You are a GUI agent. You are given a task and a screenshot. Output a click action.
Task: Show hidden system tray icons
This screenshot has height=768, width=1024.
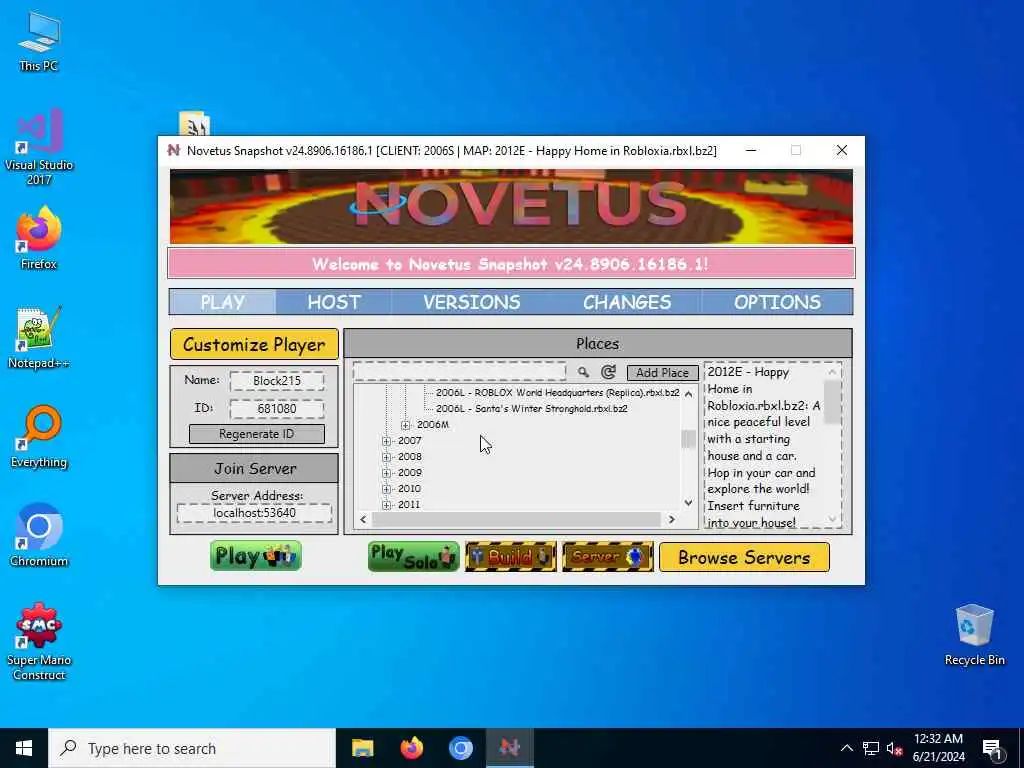click(846, 748)
